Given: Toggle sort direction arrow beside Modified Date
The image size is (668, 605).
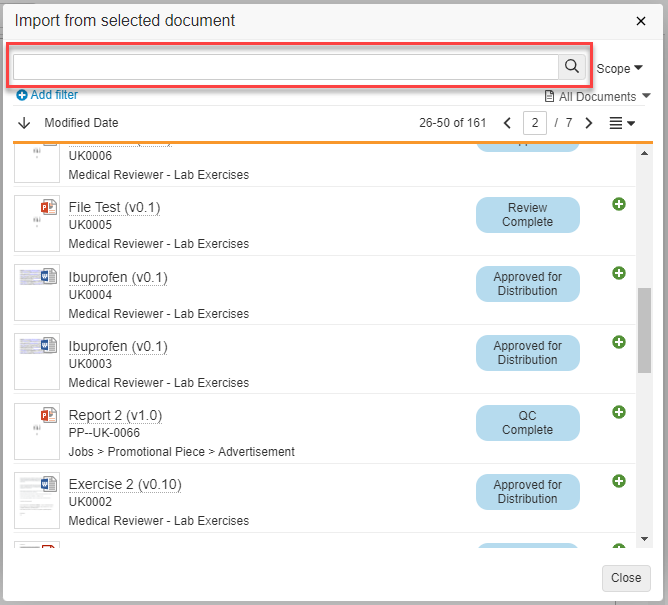Looking at the screenshot, I should click(x=25, y=123).
